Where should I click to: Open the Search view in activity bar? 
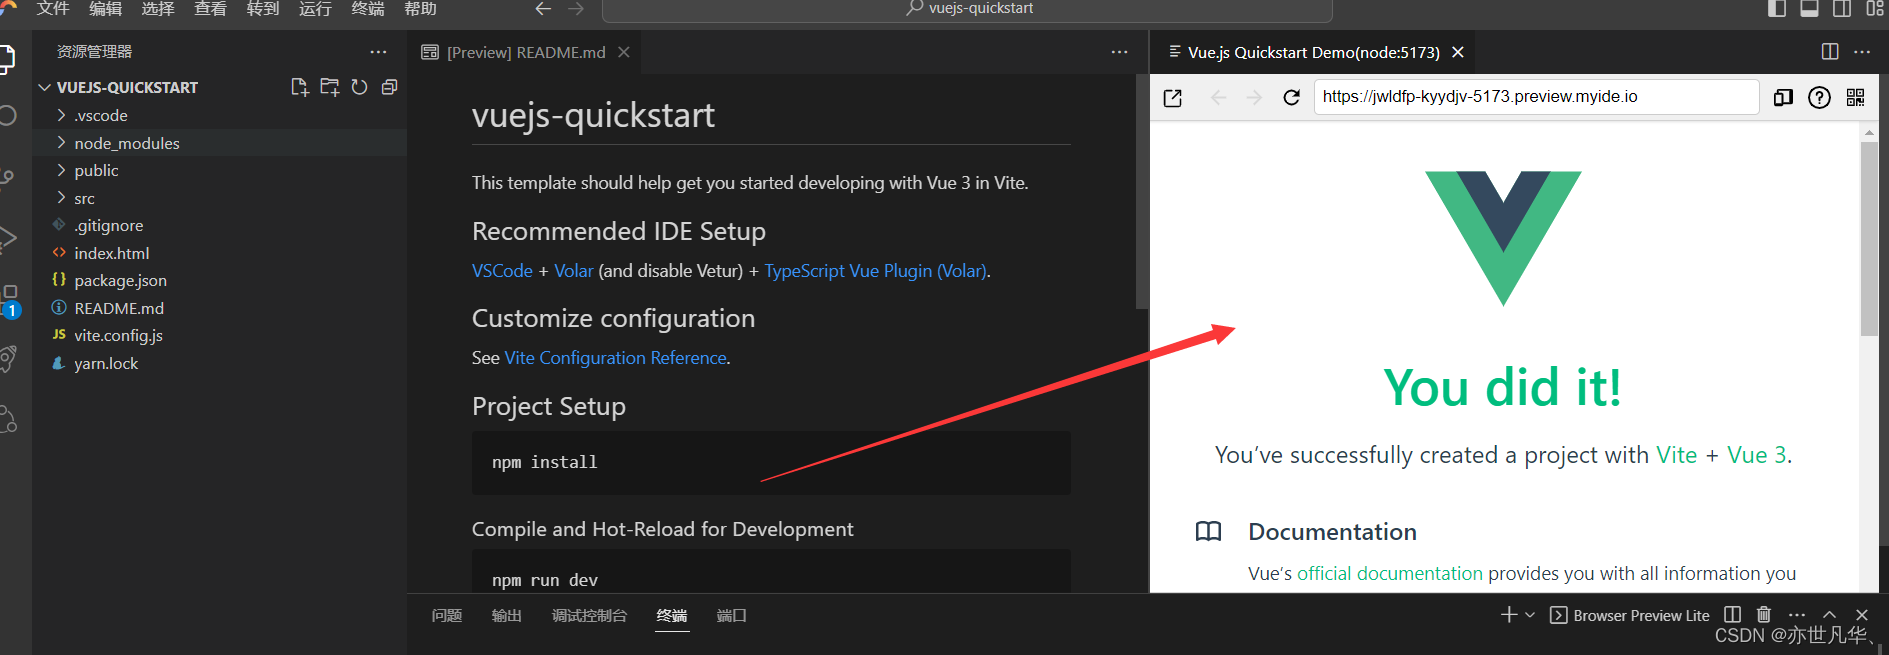[6, 115]
